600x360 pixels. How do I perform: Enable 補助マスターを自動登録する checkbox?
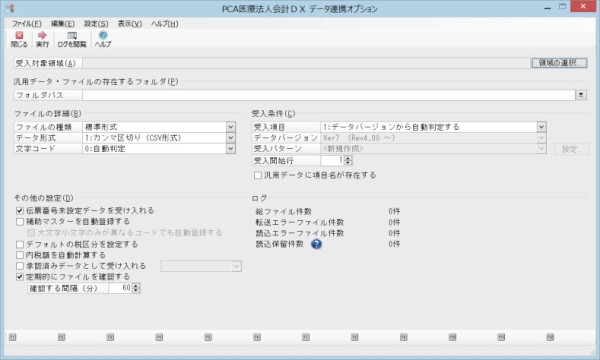[20, 222]
